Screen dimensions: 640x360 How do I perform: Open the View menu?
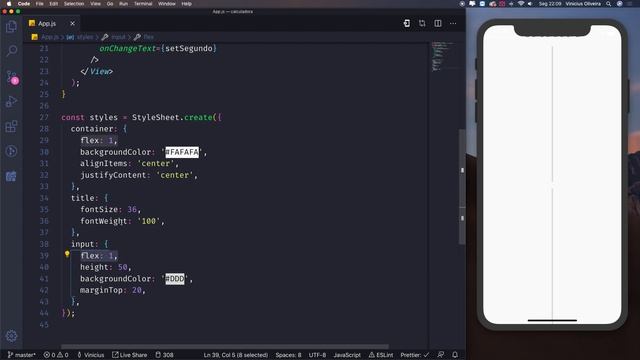pyautogui.click(x=96, y=4)
